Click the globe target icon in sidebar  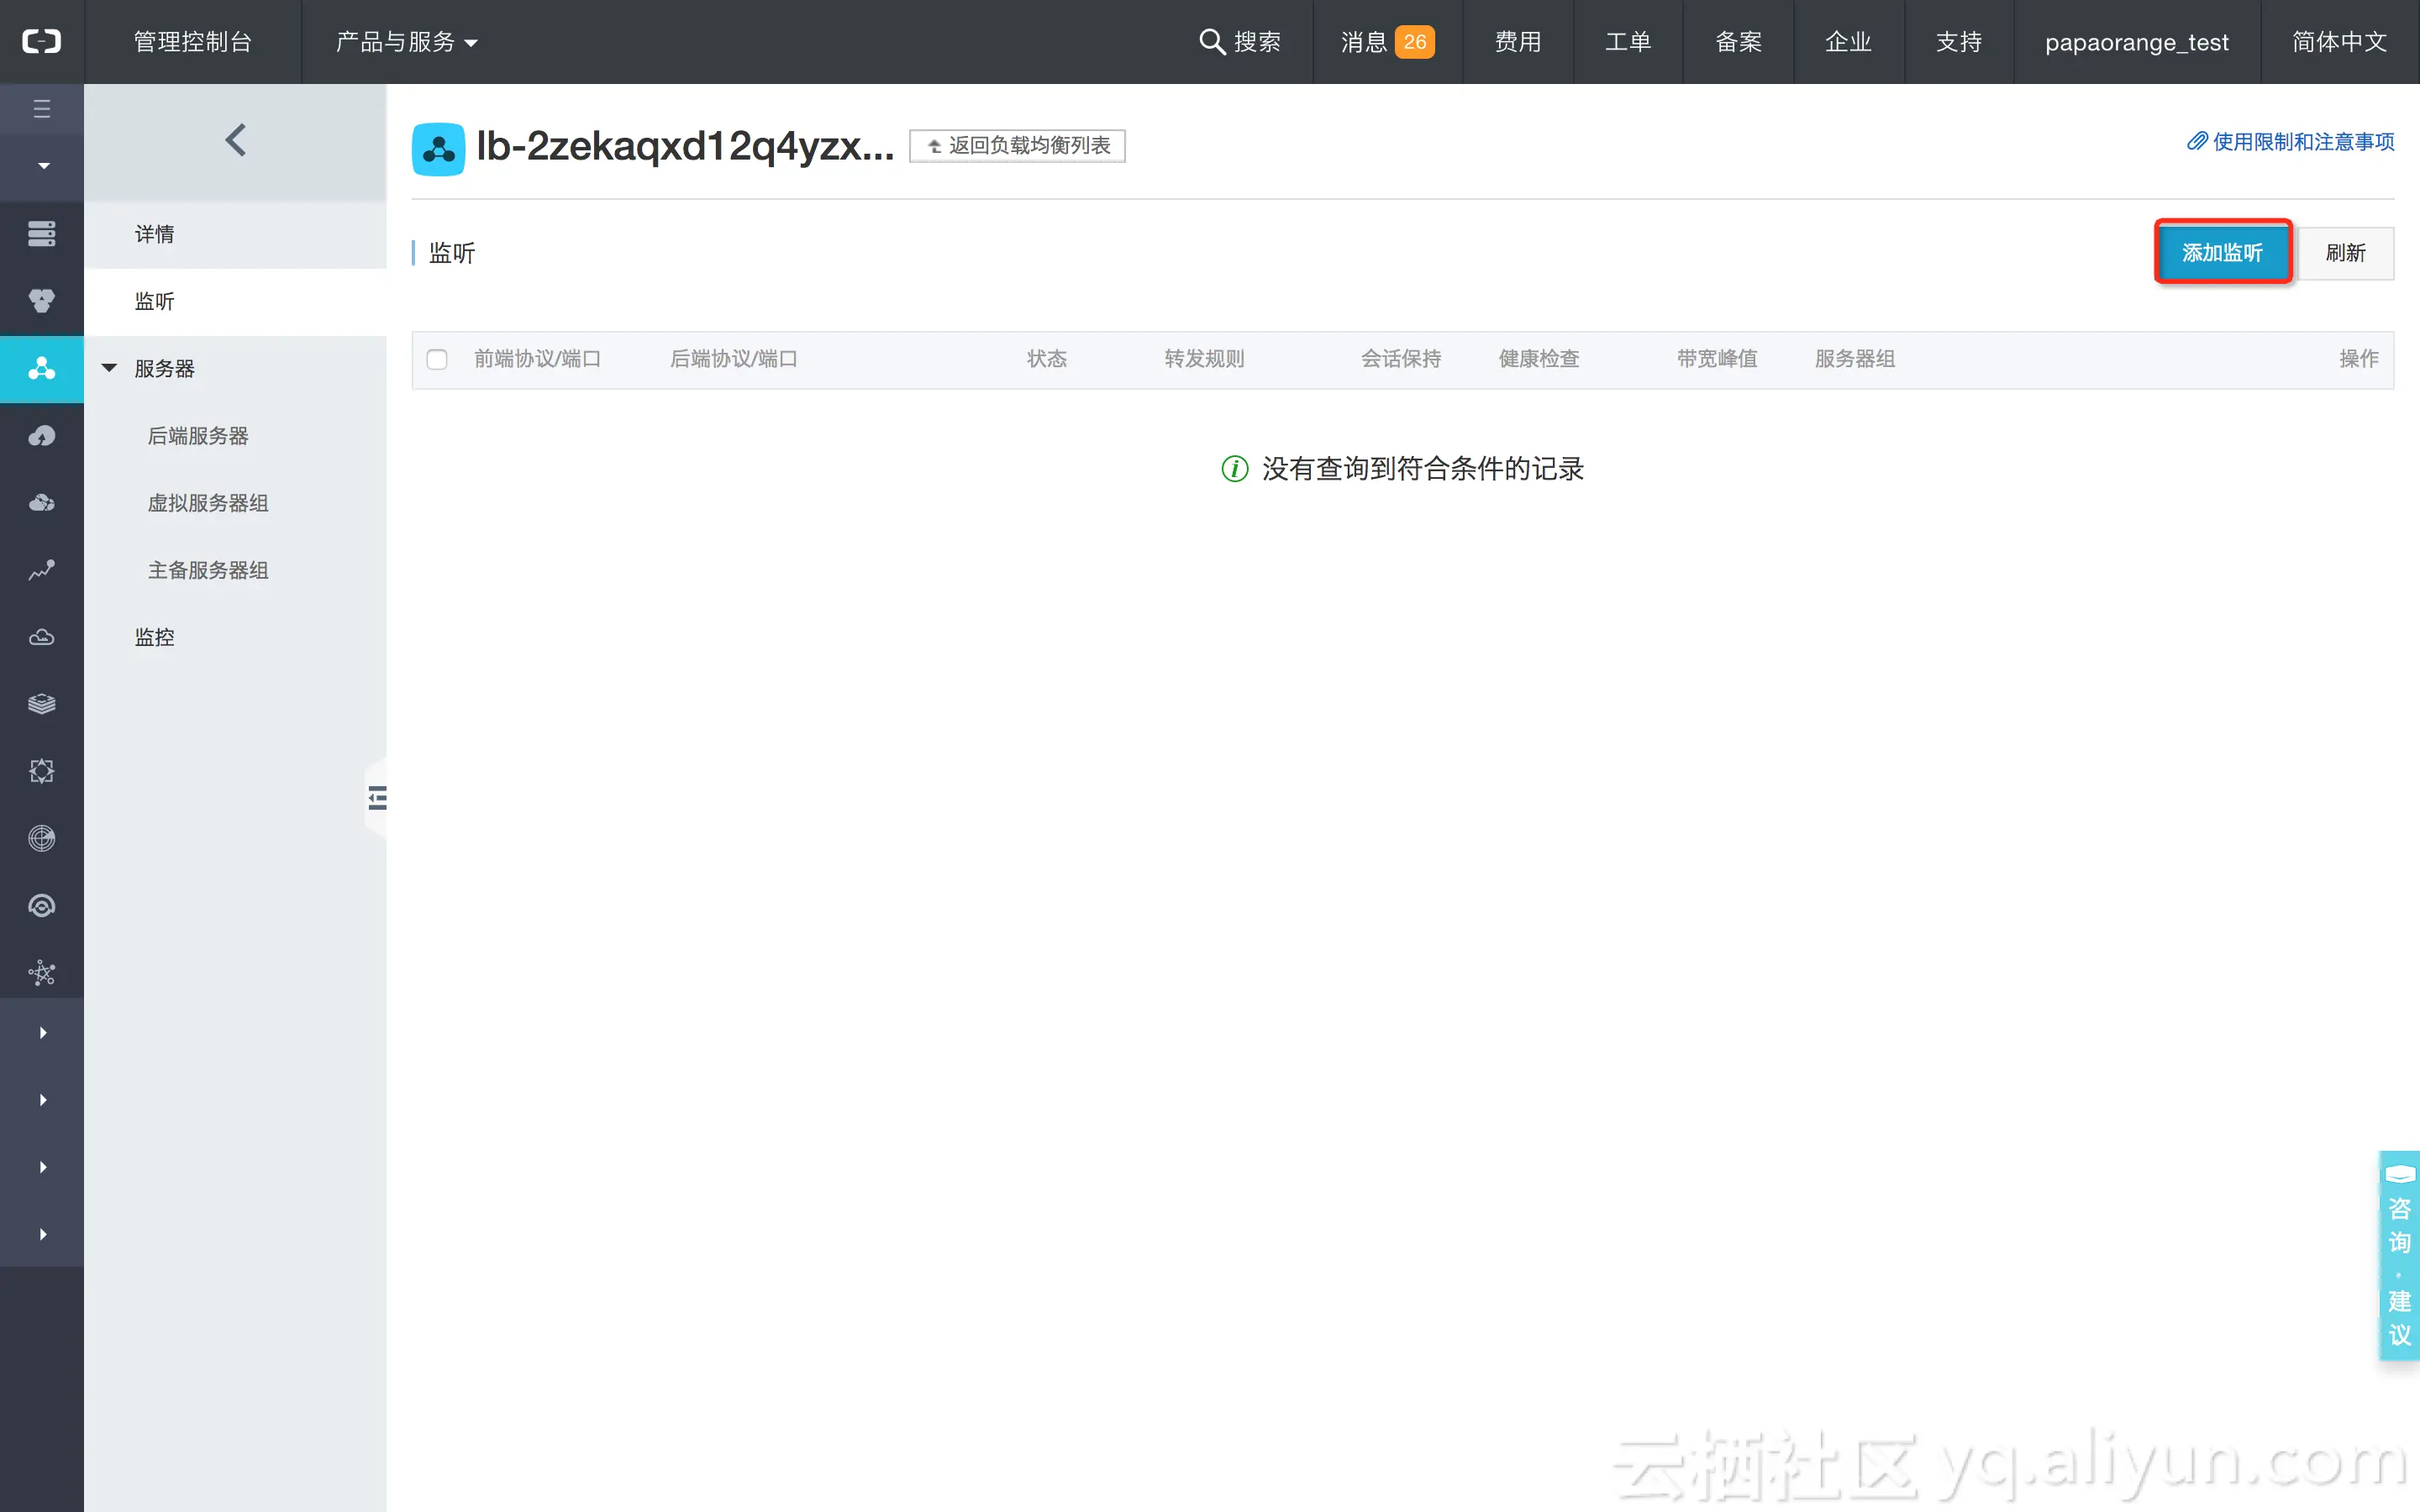tap(42, 838)
